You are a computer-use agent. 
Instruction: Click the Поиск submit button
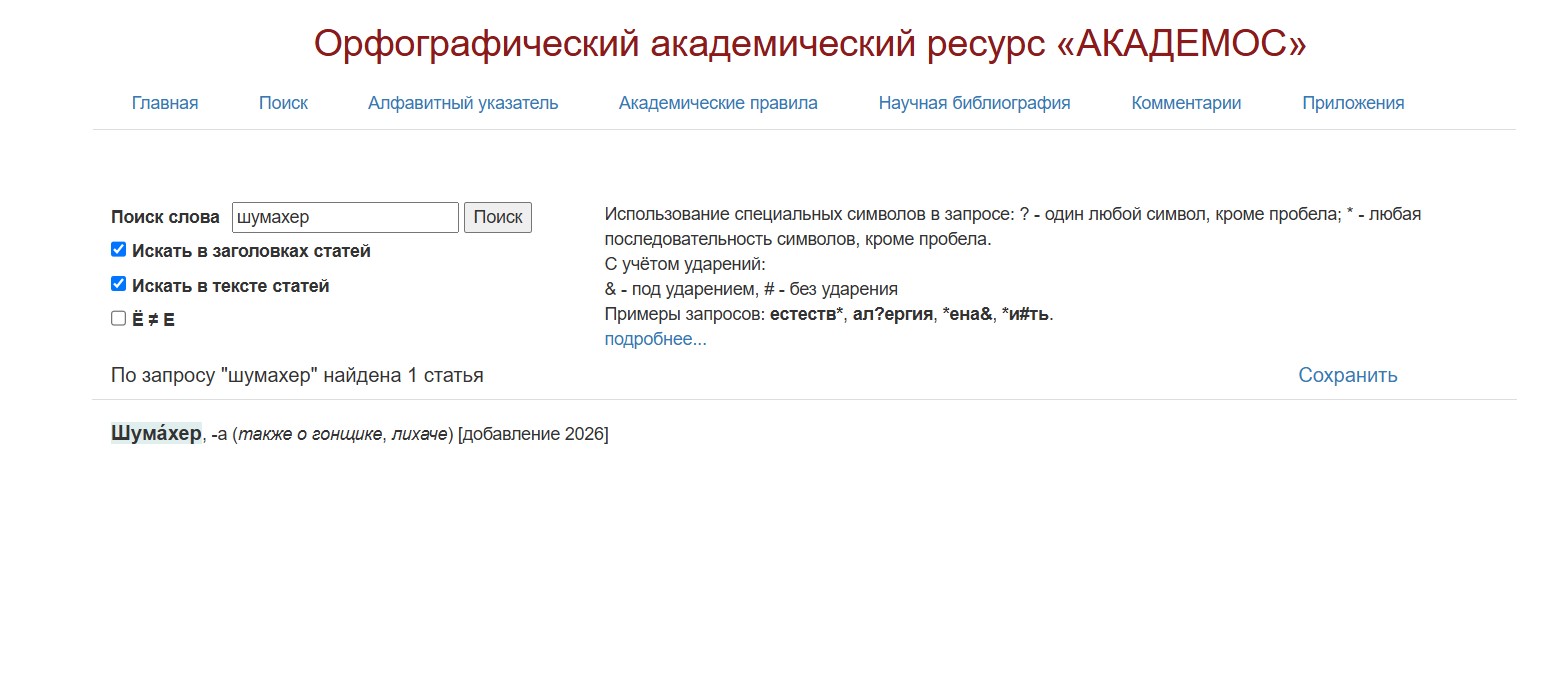coord(498,217)
